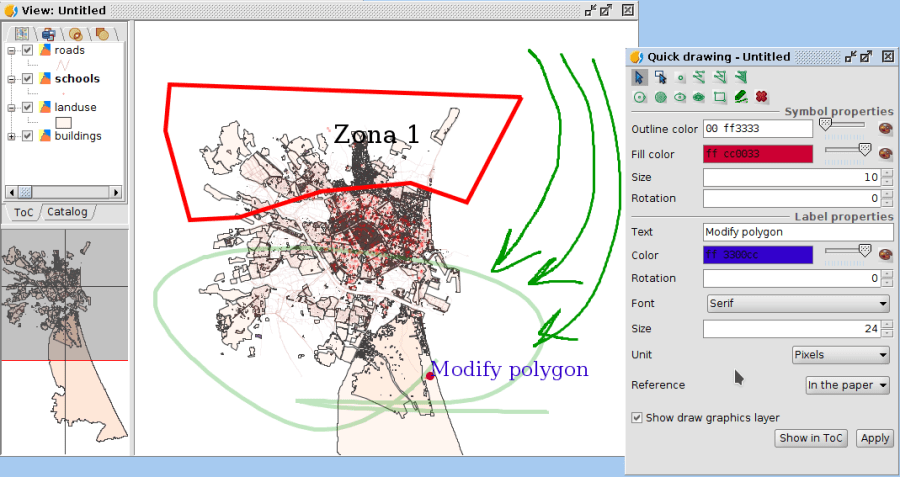This screenshot has height=477, width=900.
Task: Click the Show in ToC button
Action: pyautogui.click(x=811, y=438)
